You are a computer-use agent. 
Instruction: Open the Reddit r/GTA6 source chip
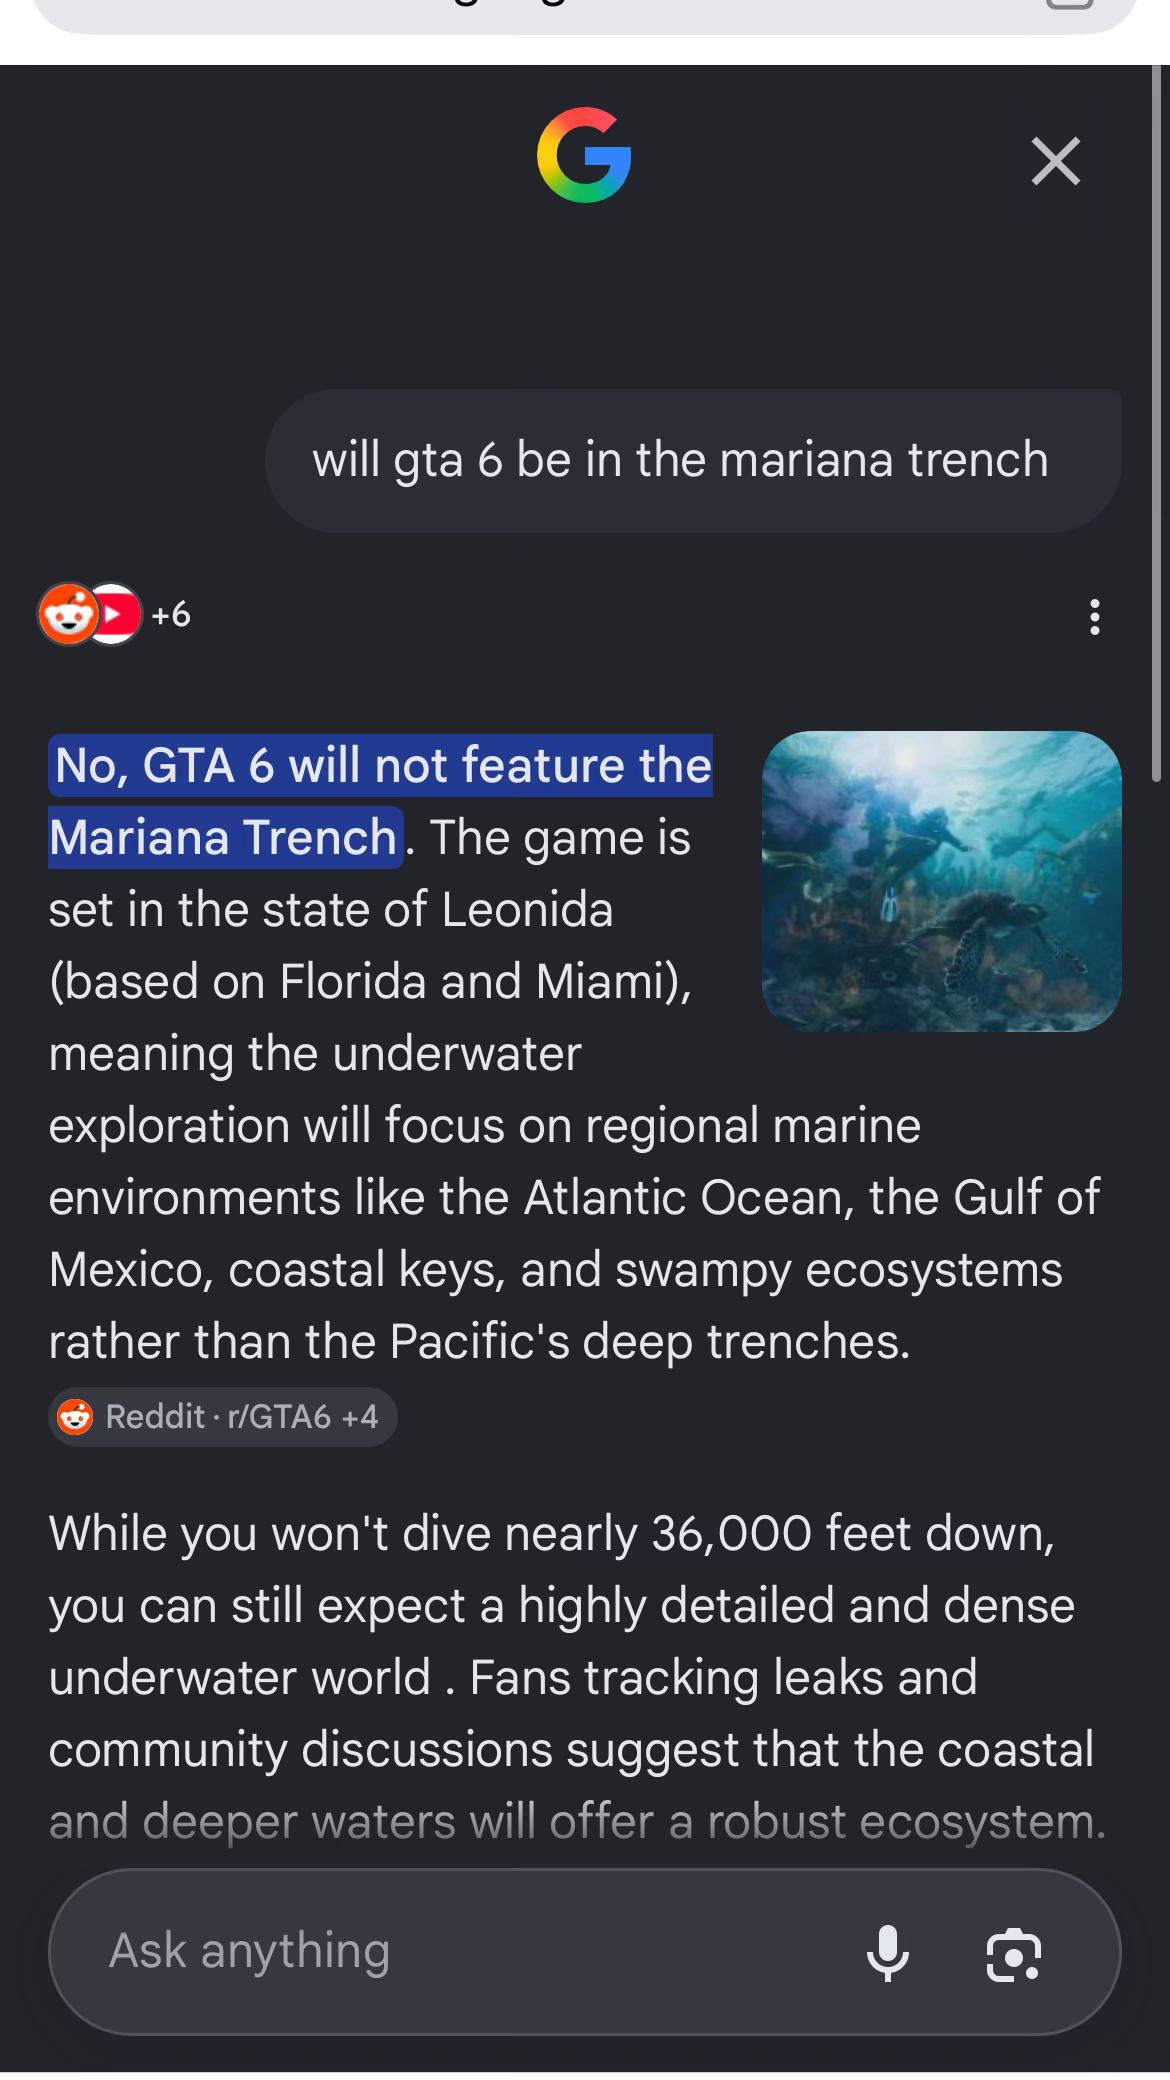[222, 1416]
